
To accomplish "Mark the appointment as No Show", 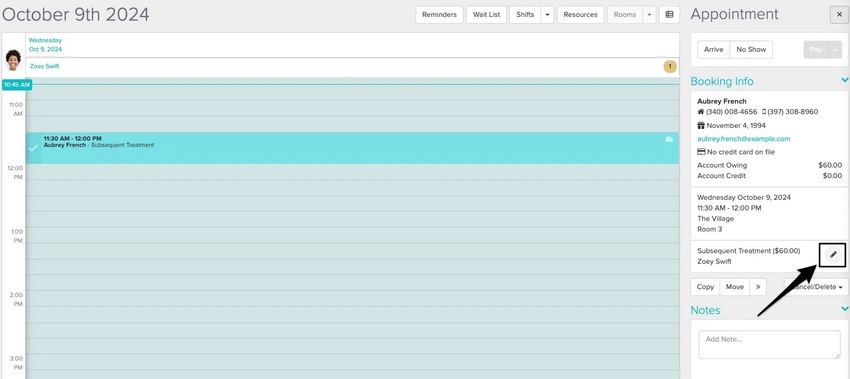I will click(751, 49).
